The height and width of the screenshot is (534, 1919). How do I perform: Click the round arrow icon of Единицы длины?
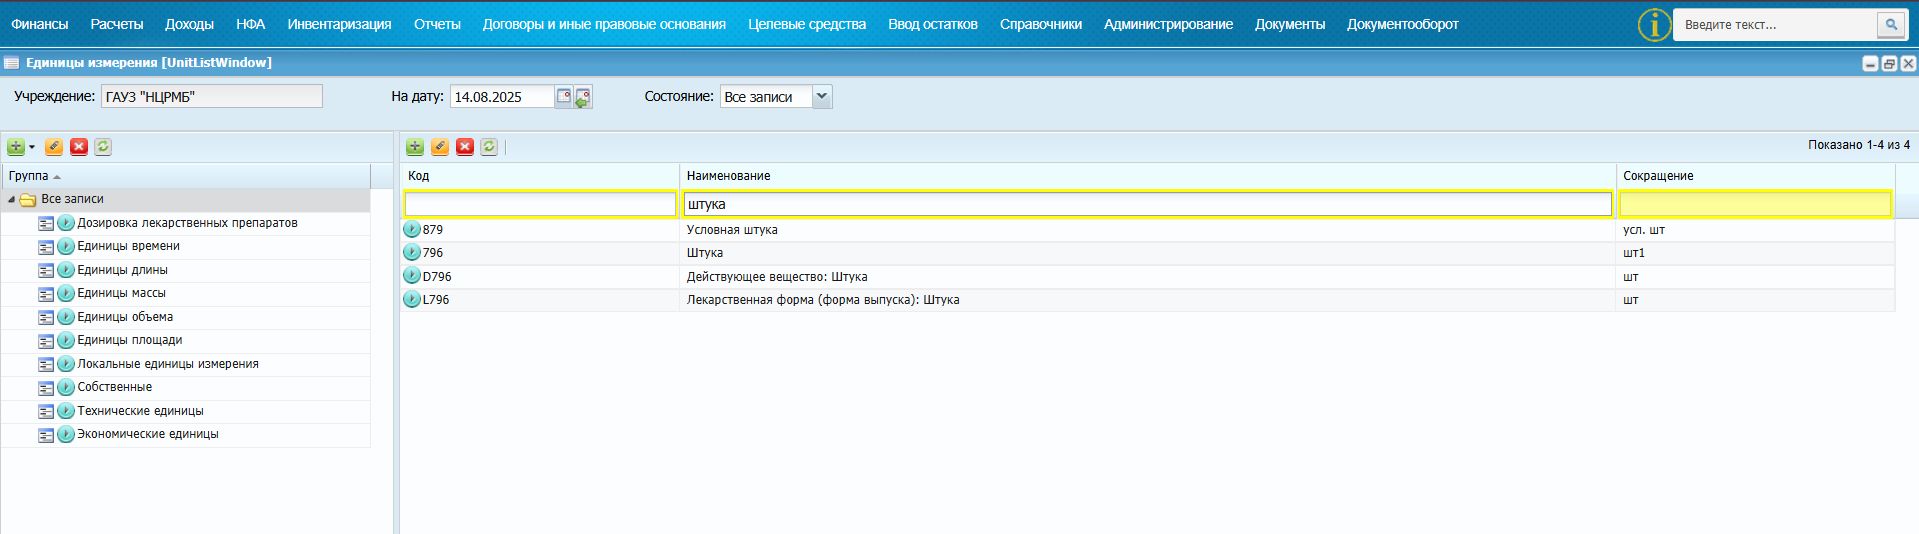66,270
